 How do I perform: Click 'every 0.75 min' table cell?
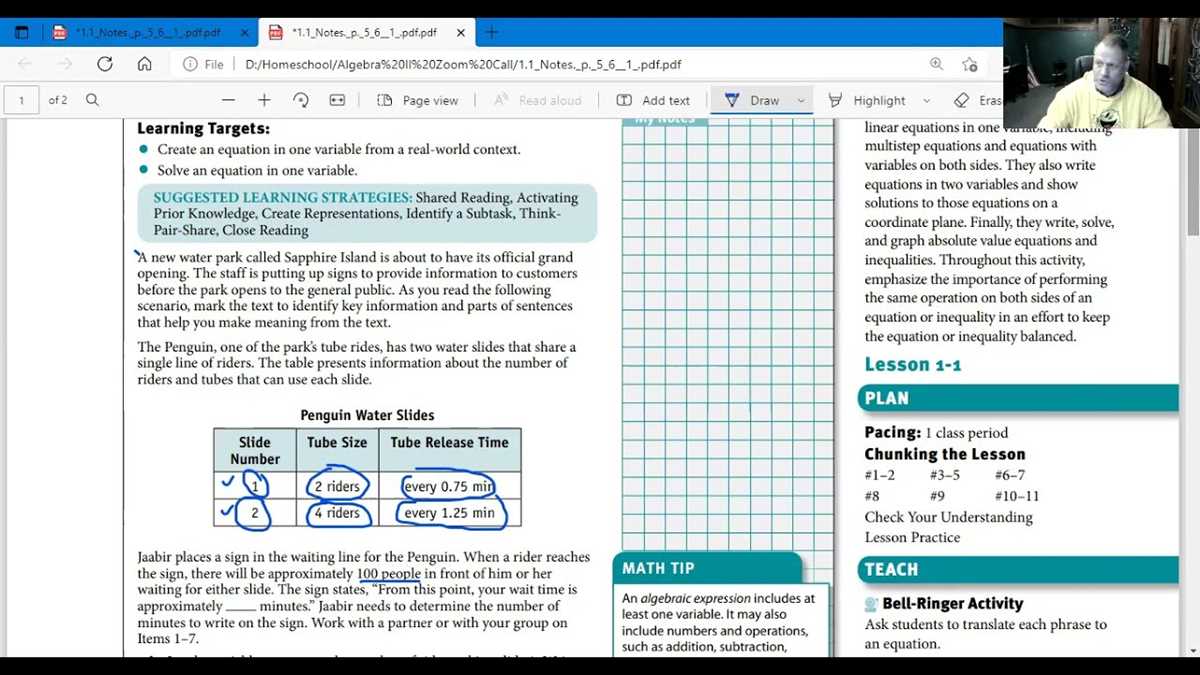(449, 486)
